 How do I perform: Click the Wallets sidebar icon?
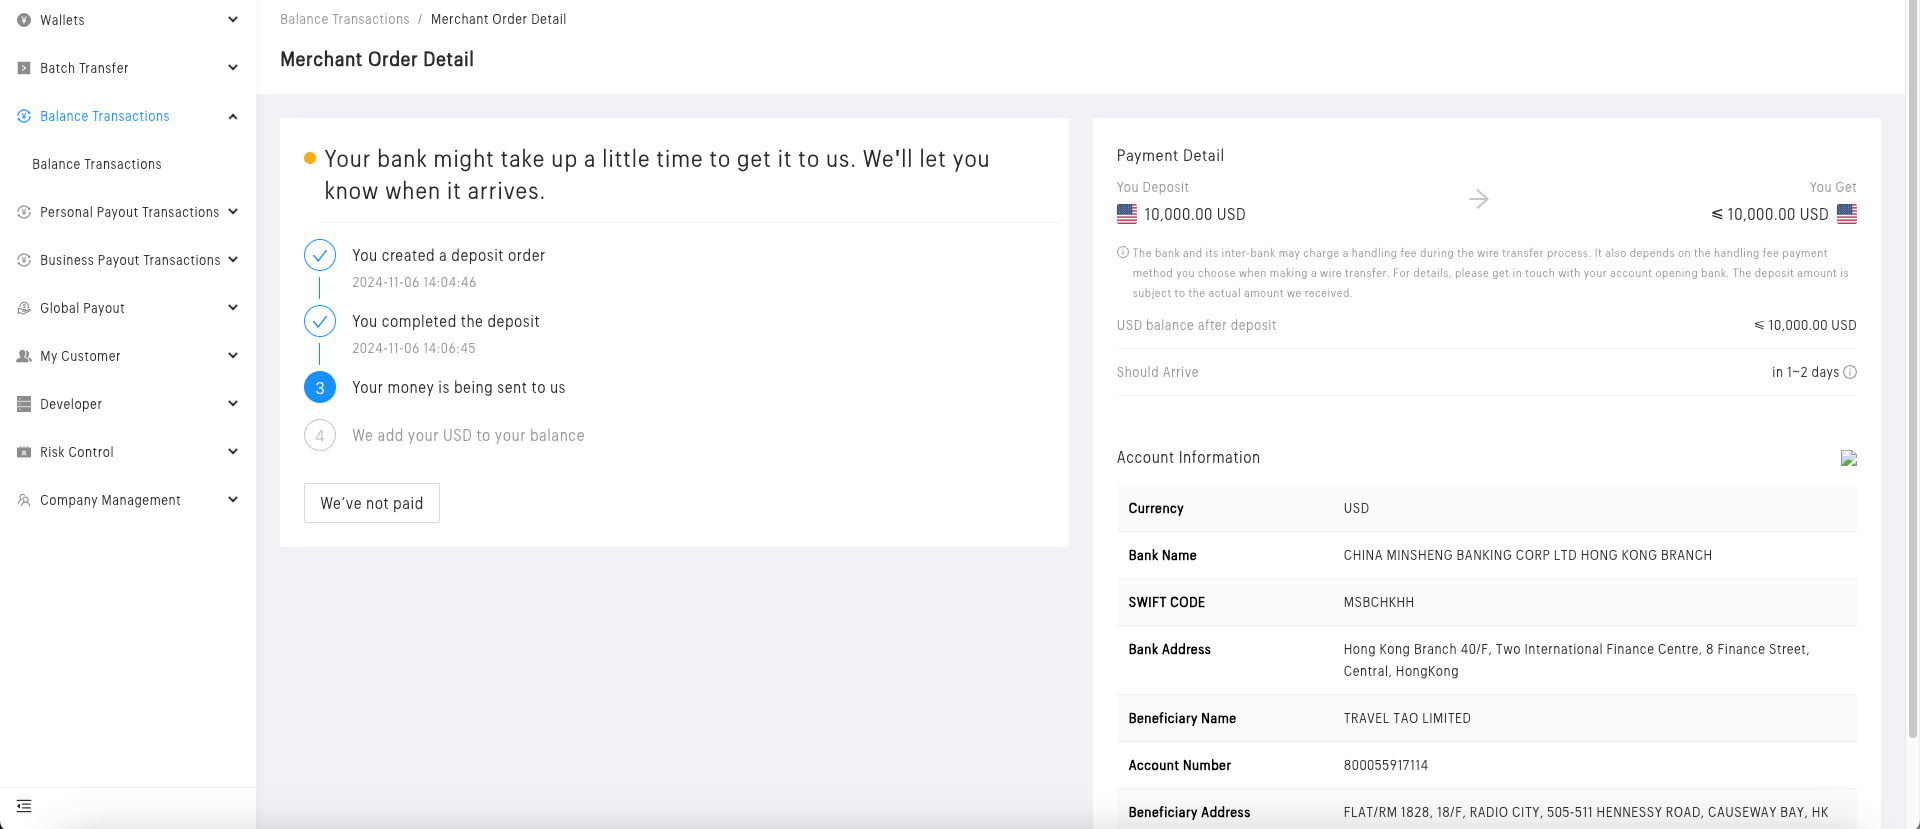point(24,20)
